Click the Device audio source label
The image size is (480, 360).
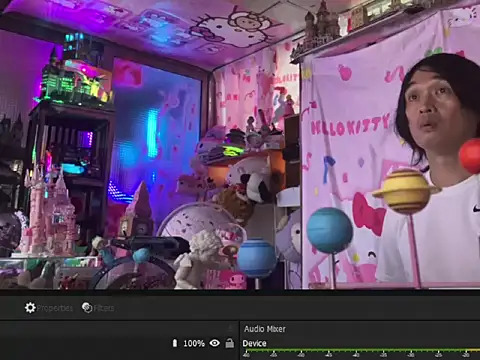click(x=254, y=343)
